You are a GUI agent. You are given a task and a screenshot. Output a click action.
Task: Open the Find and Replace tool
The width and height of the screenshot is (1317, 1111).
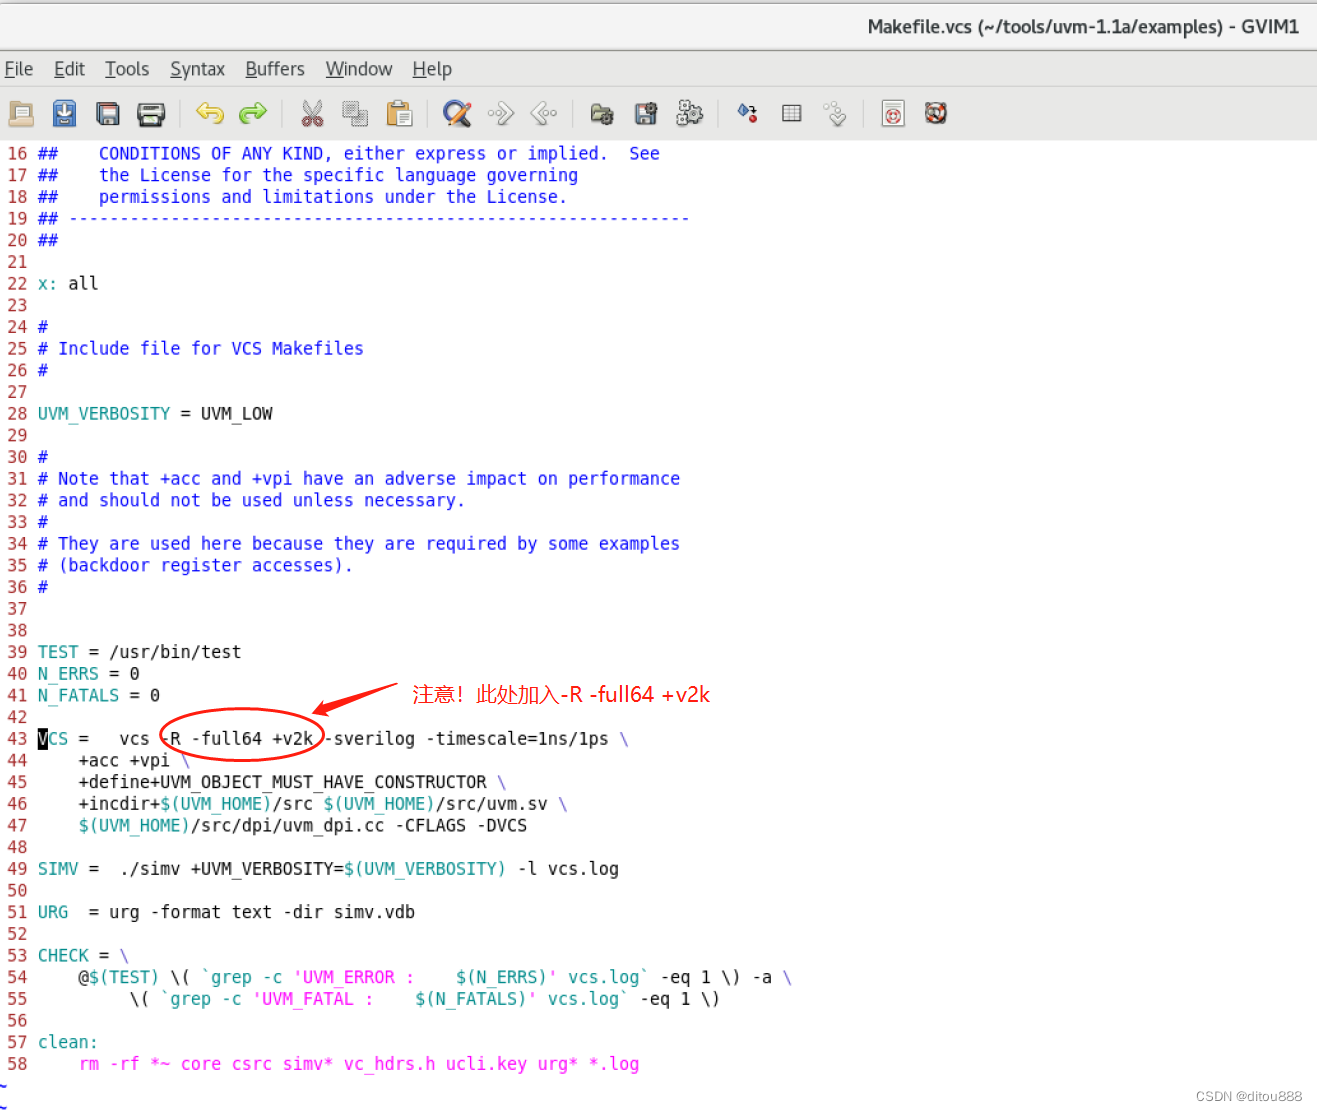pos(457,114)
